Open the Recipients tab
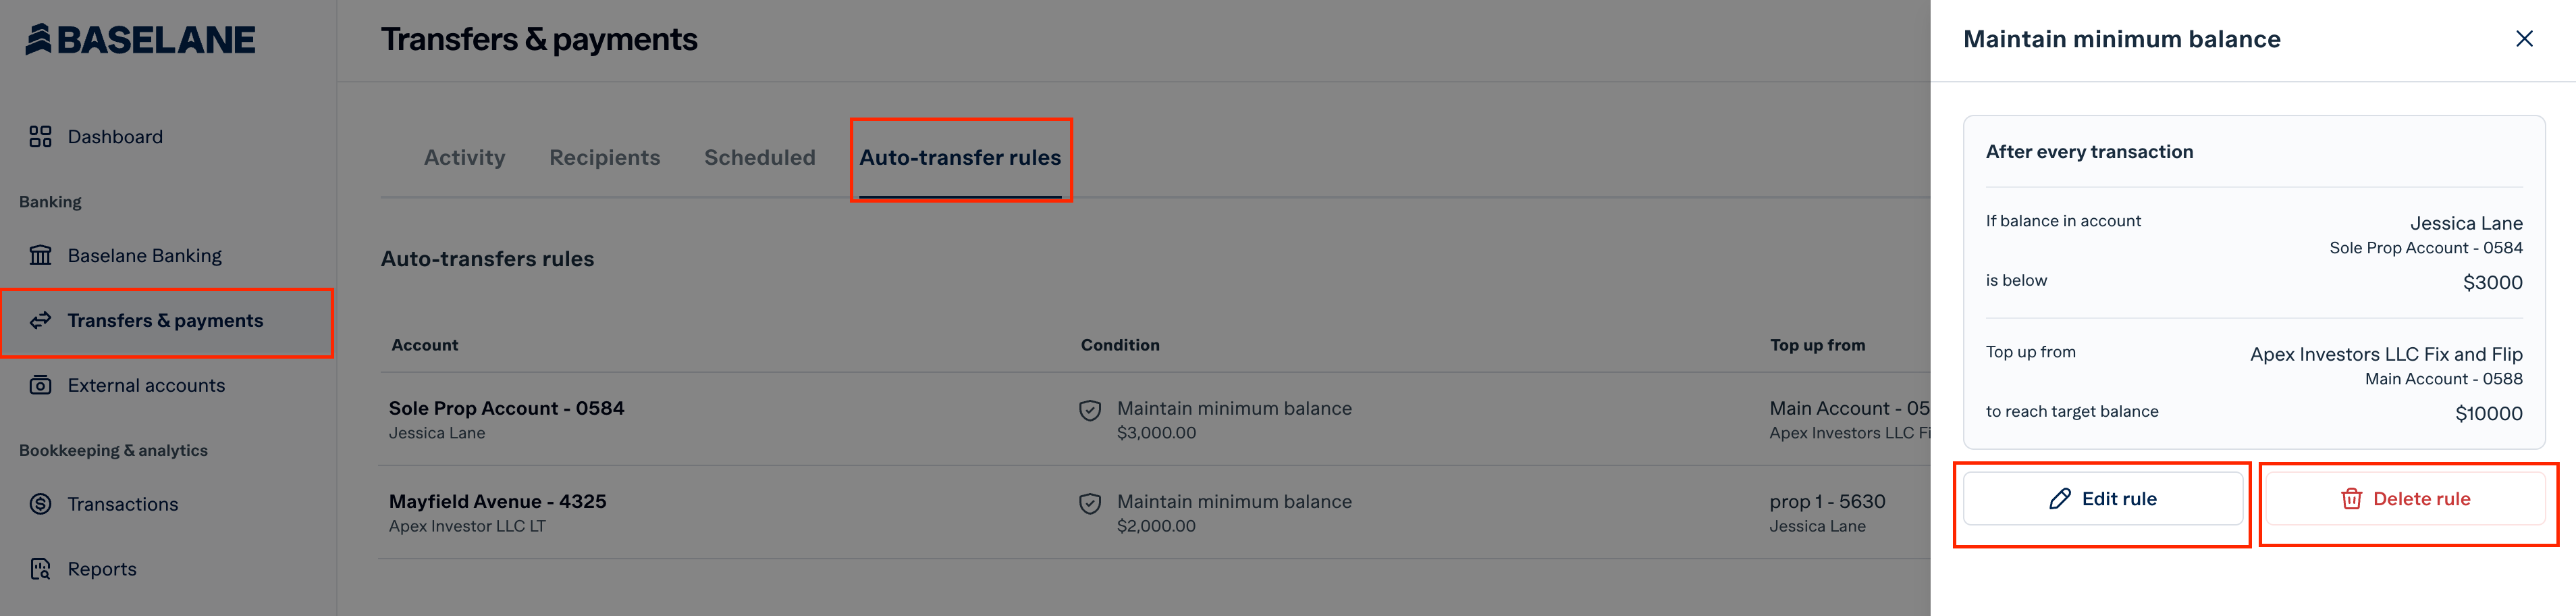Image resolution: width=2576 pixels, height=616 pixels. click(604, 158)
